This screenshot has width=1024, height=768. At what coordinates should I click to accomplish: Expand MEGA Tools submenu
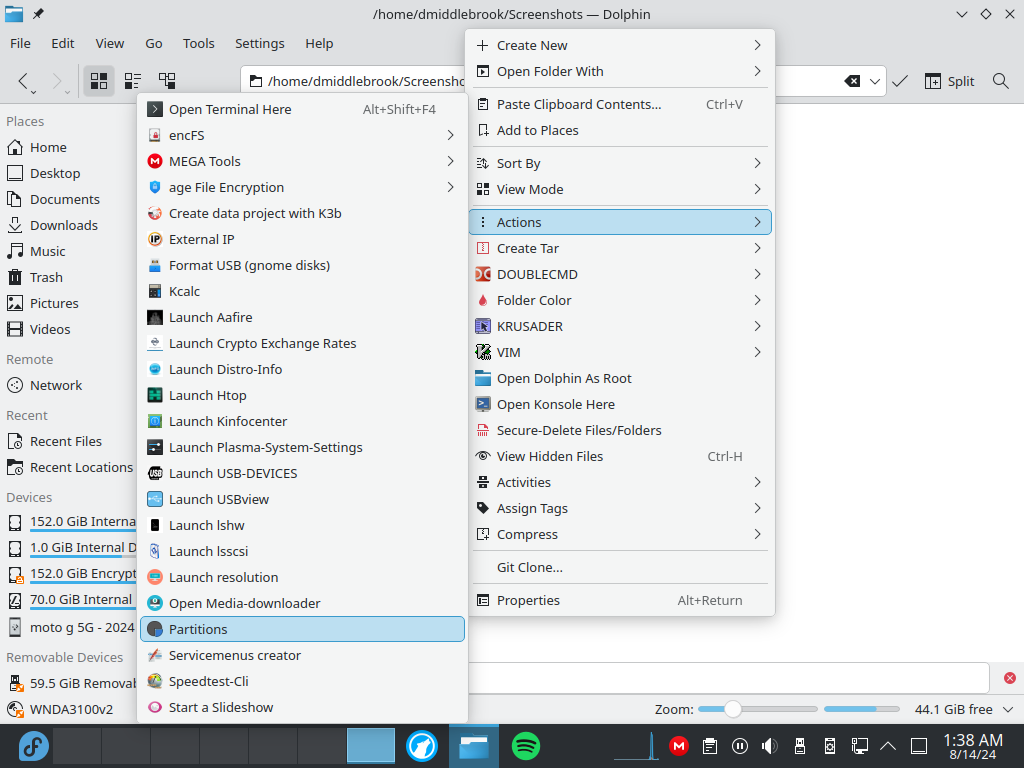(x=302, y=161)
